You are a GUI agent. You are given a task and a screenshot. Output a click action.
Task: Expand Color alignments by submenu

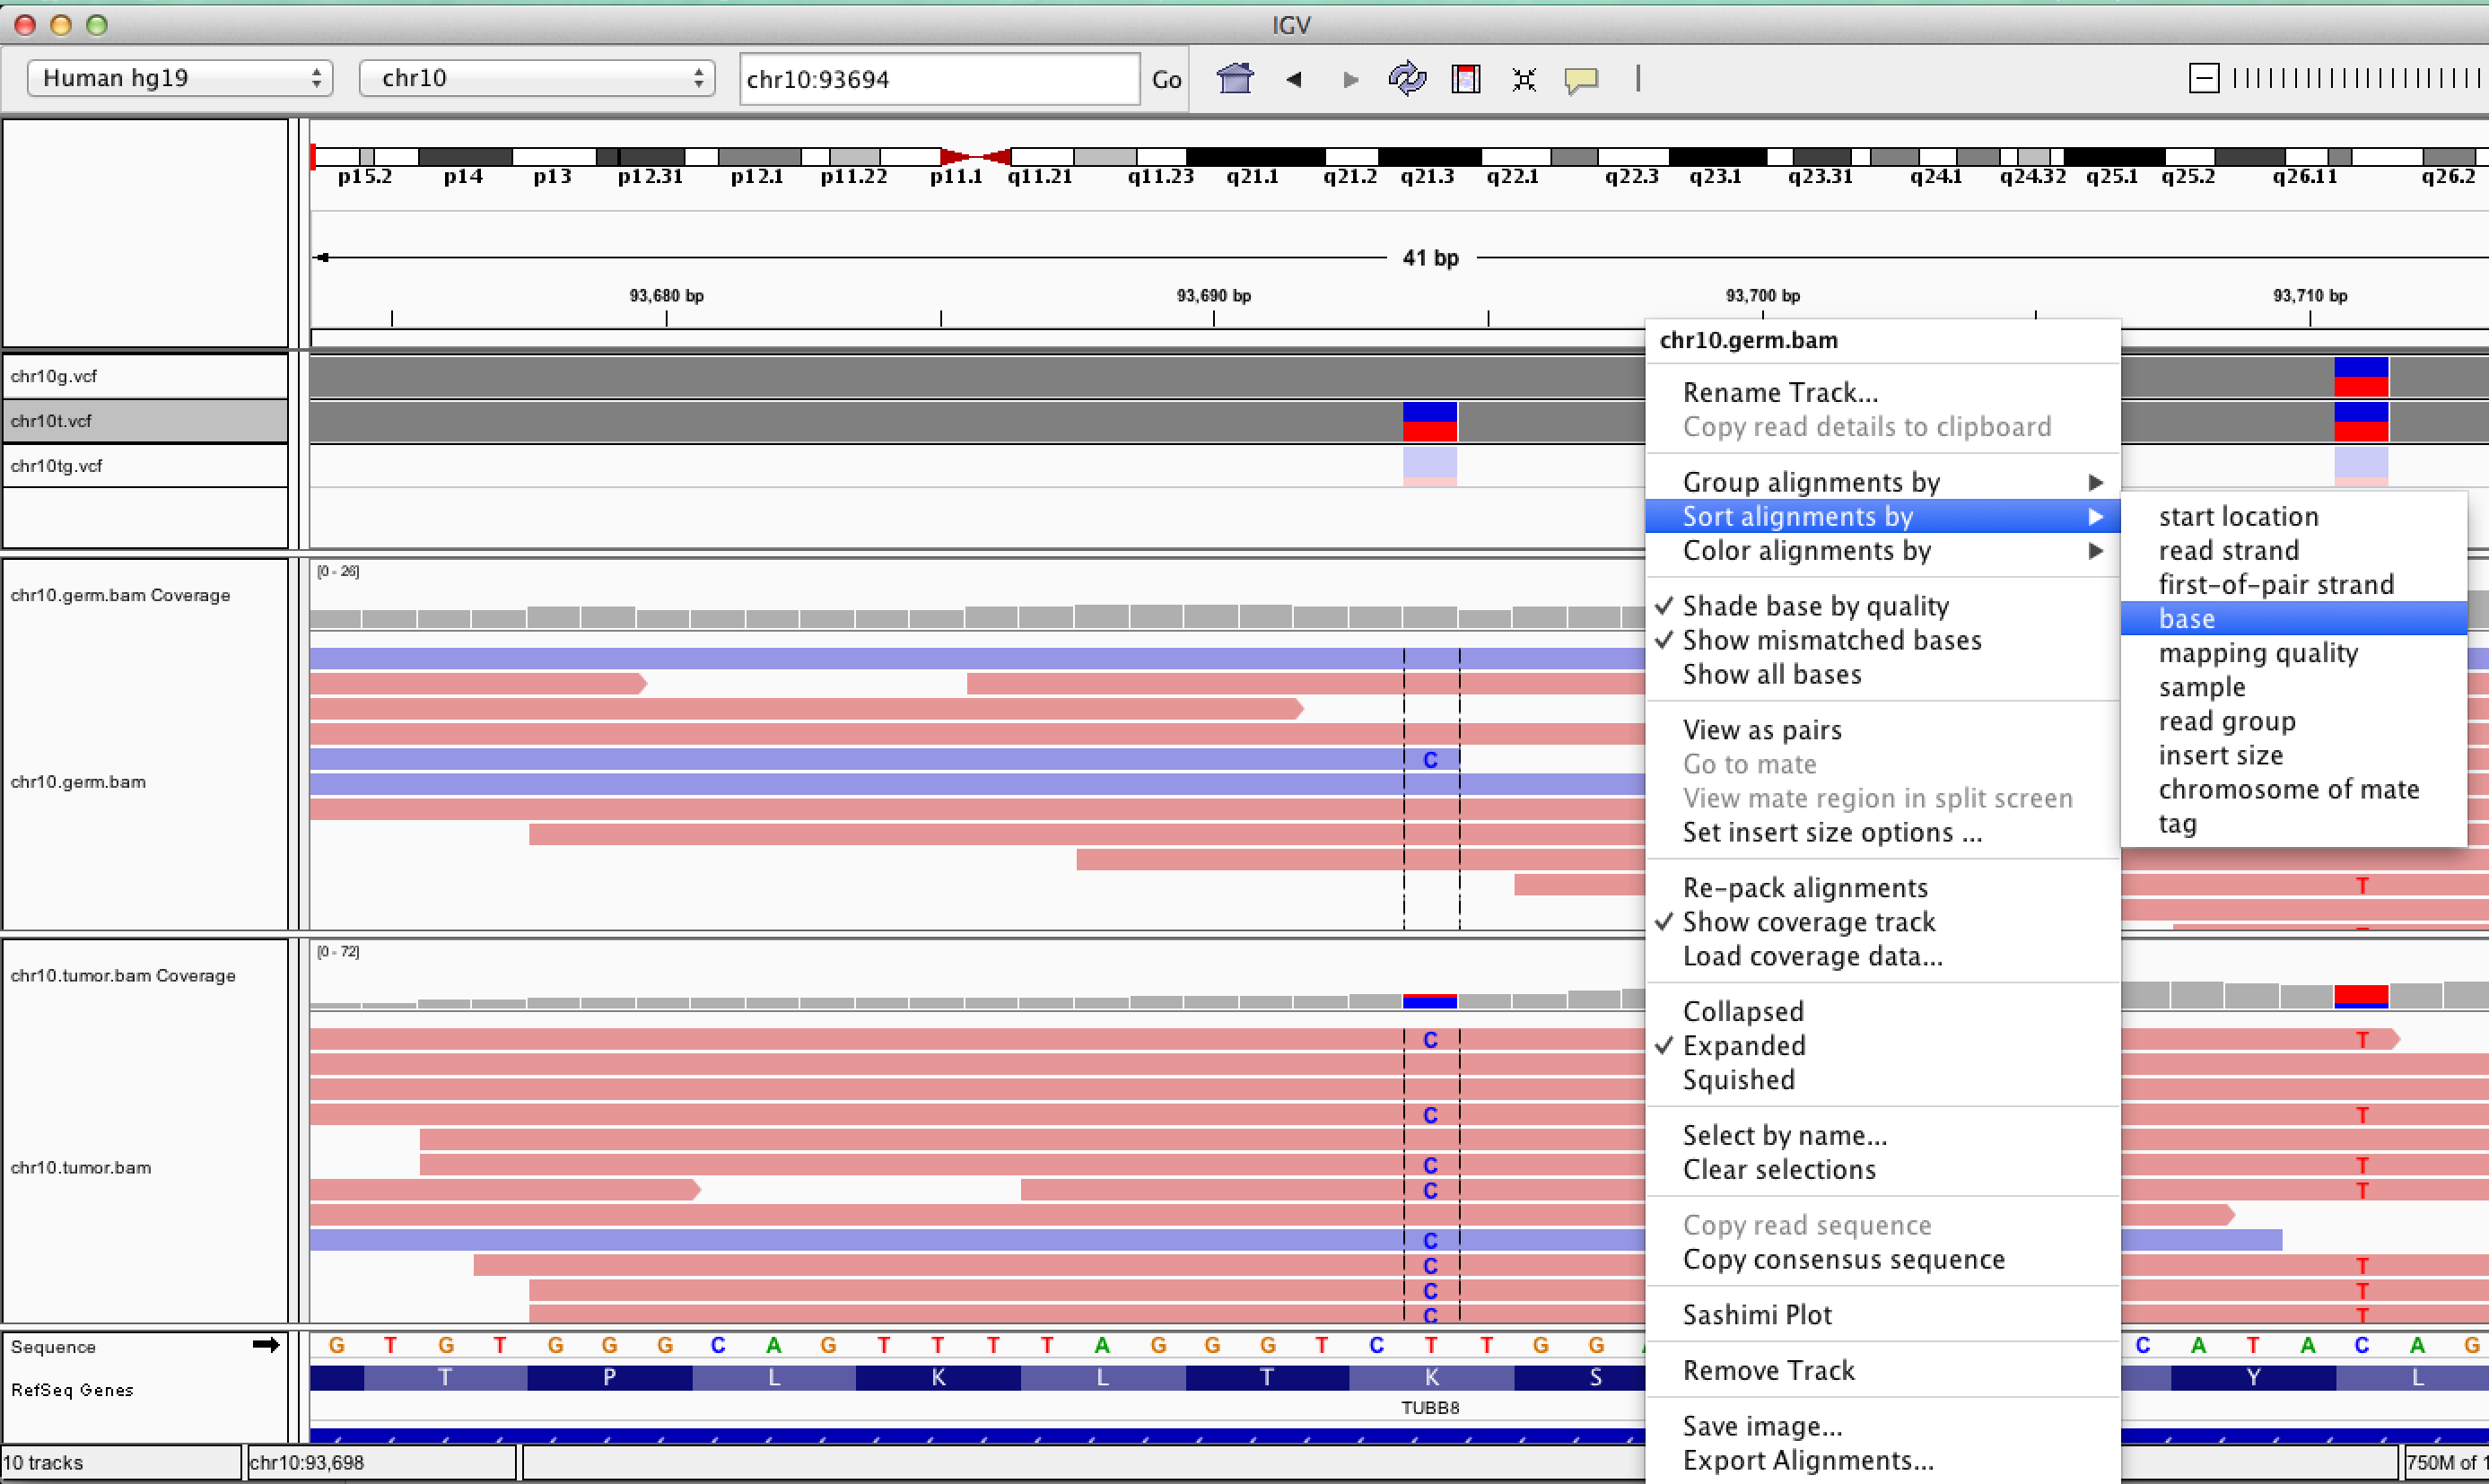[x=1882, y=550]
